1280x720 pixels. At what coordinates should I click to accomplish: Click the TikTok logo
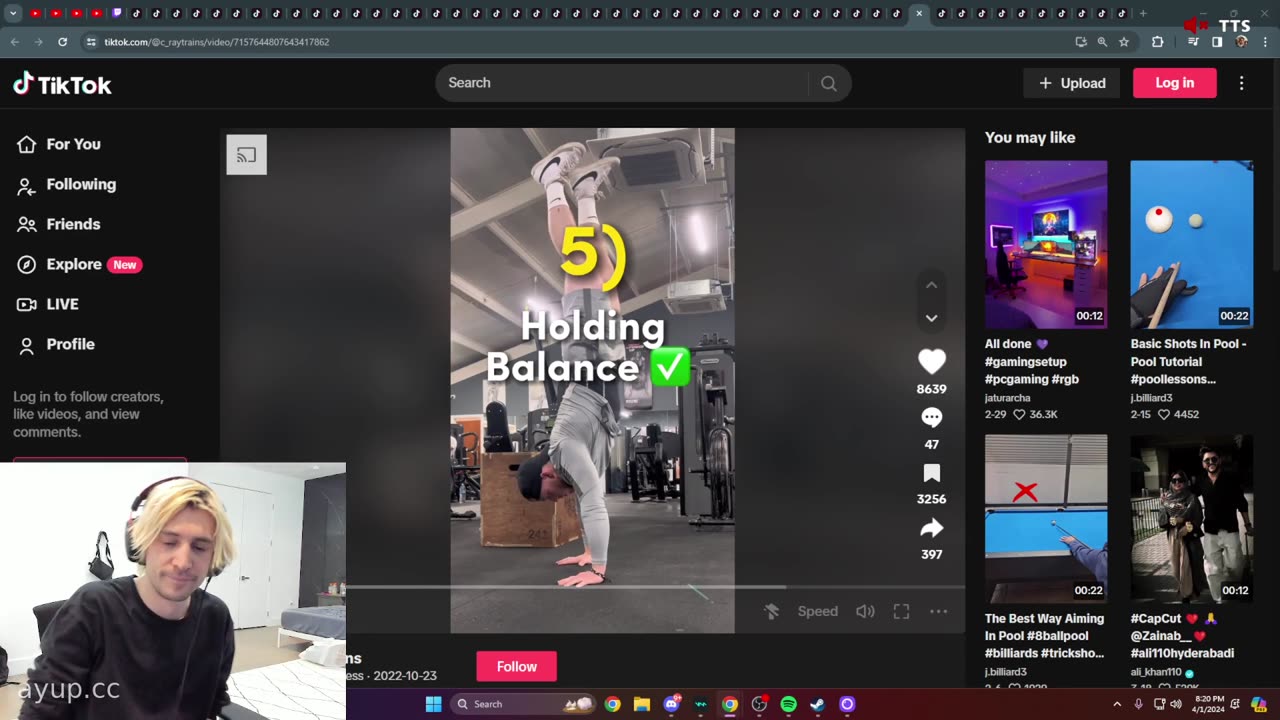point(62,84)
